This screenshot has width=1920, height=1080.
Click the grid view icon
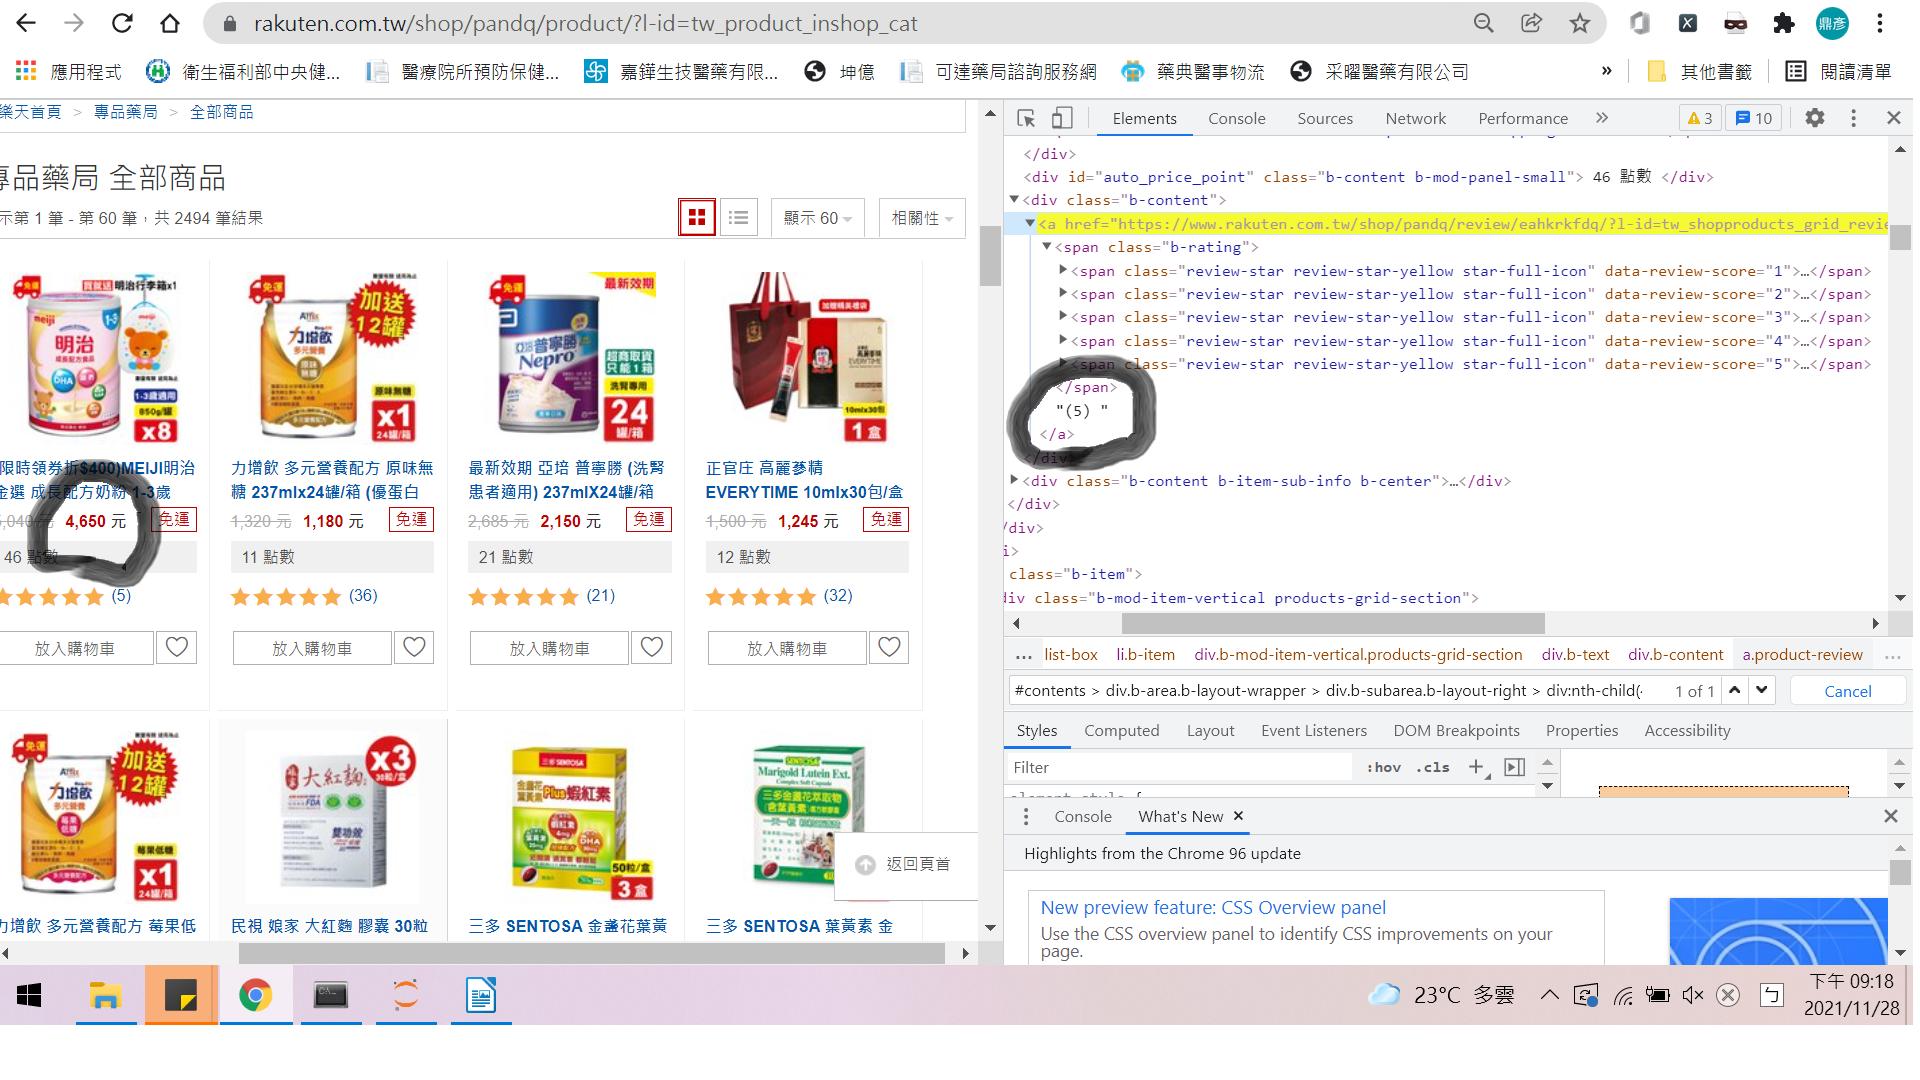pyautogui.click(x=696, y=218)
